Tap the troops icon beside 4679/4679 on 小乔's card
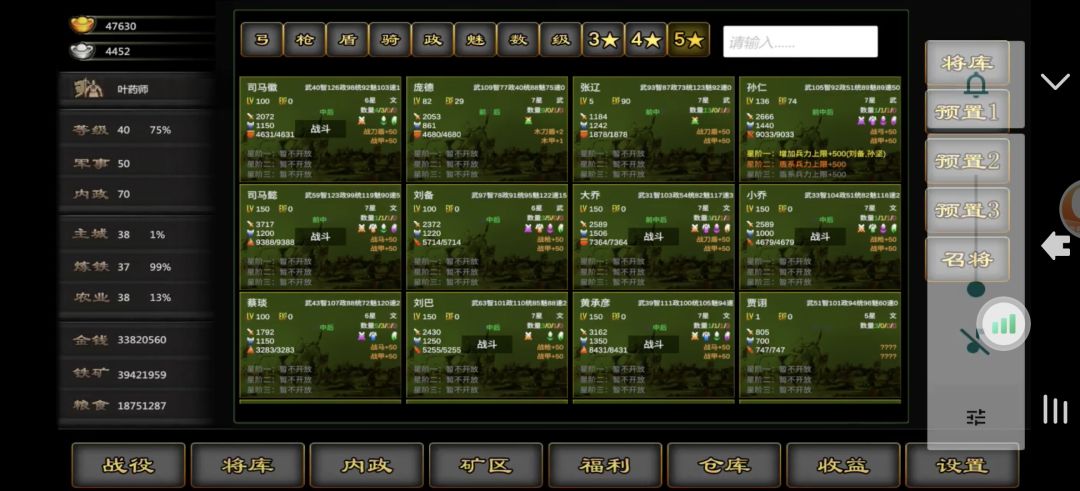The image size is (1080, 491). tap(750, 242)
